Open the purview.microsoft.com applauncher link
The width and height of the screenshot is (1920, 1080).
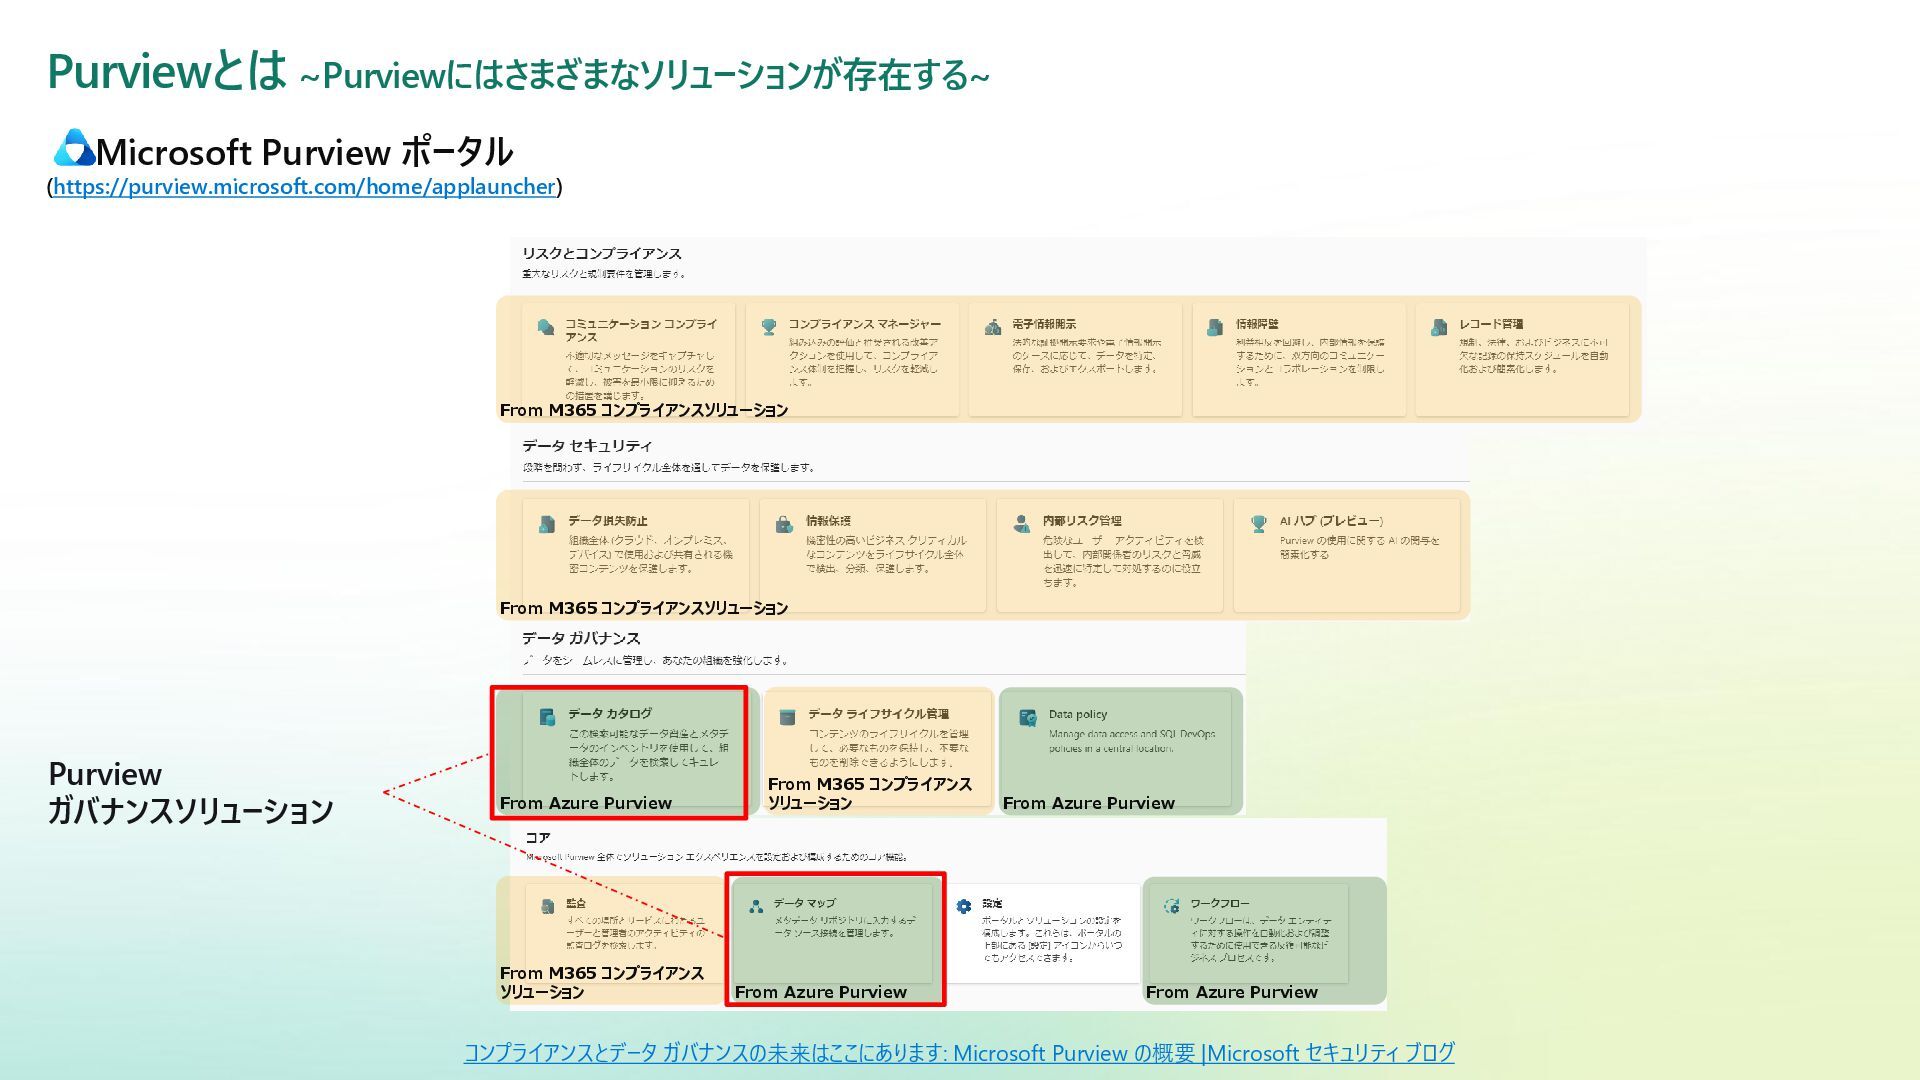coord(304,187)
